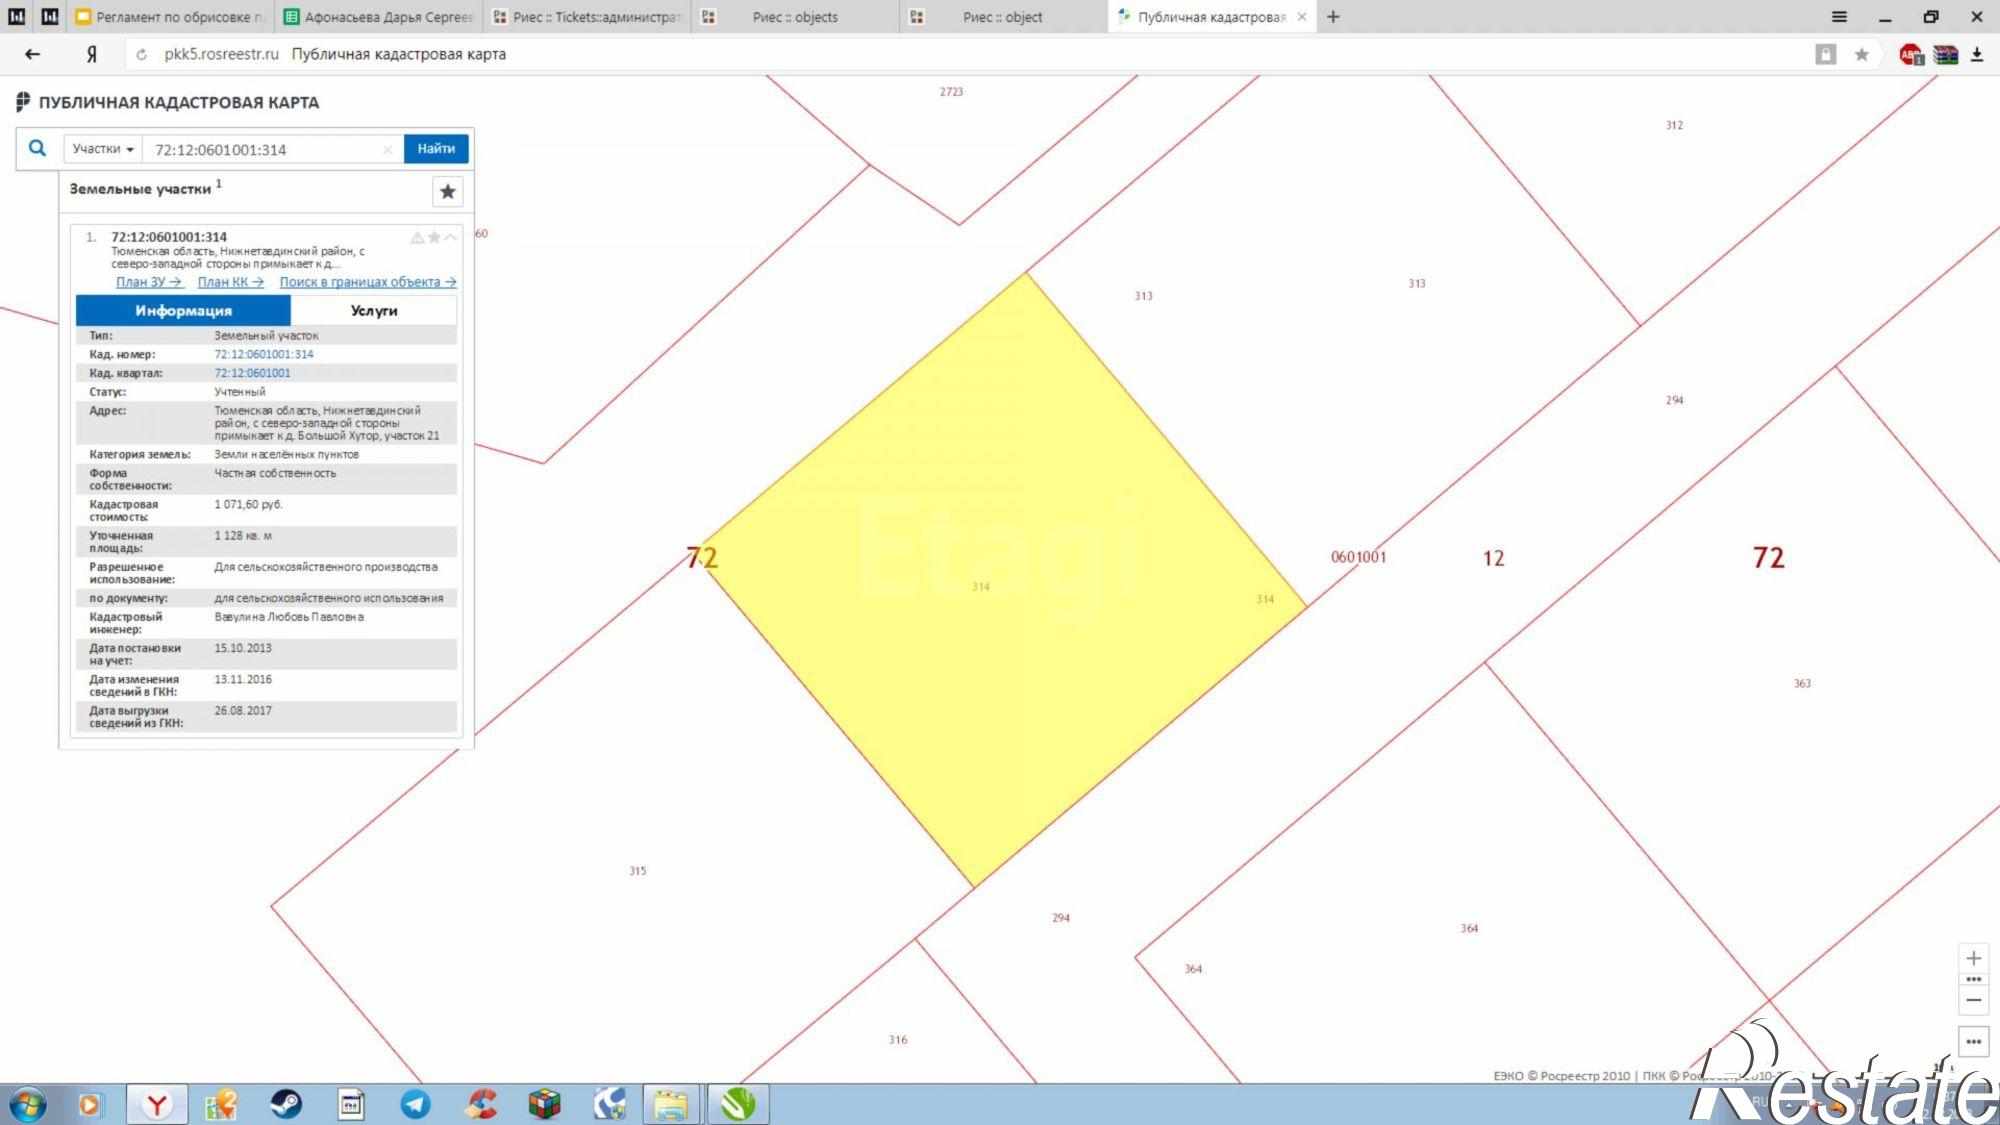Open Yandex Browser from the taskbar
This screenshot has width=2000, height=1125.
click(156, 1104)
